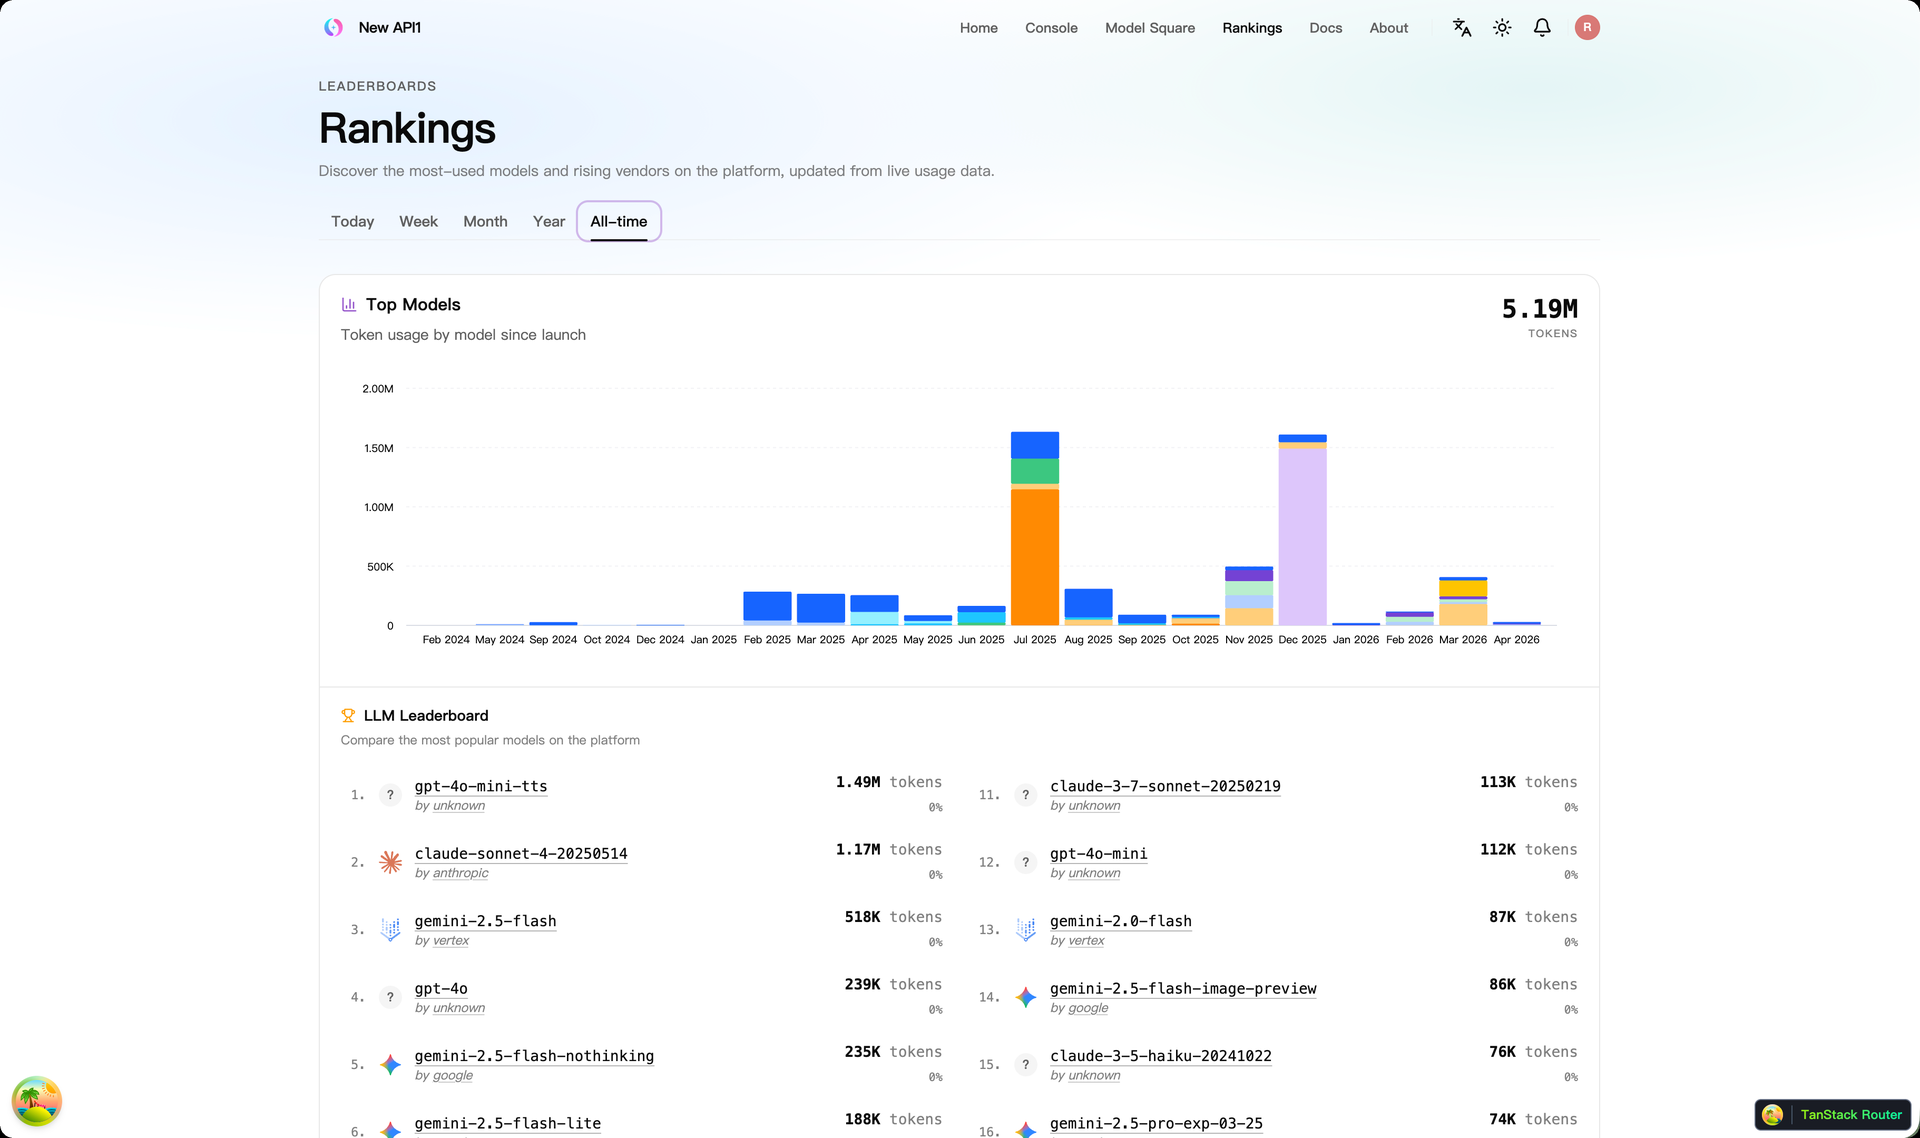Click the orange segment of the Jul 2025 bar
This screenshot has width=1920, height=1138.
1035,557
